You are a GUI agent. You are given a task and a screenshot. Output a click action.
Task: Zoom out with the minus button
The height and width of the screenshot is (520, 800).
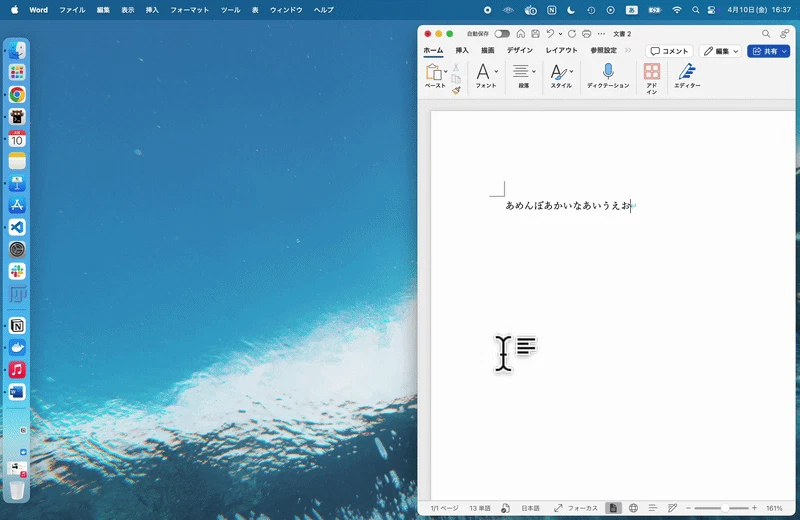click(688, 508)
